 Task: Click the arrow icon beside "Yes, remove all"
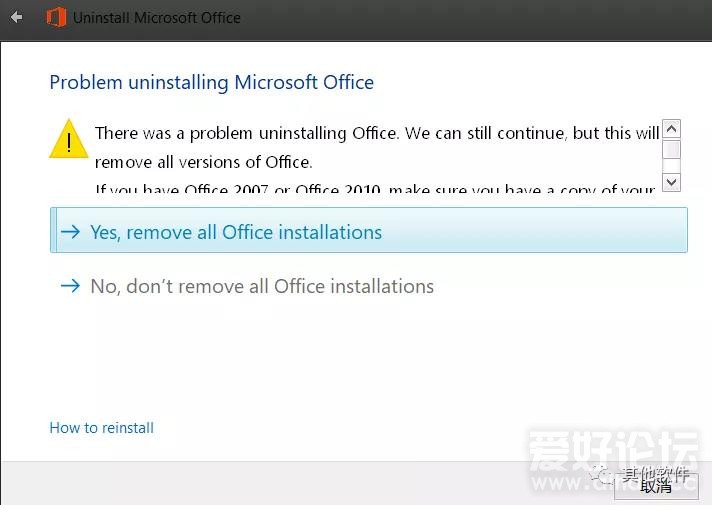coord(70,232)
